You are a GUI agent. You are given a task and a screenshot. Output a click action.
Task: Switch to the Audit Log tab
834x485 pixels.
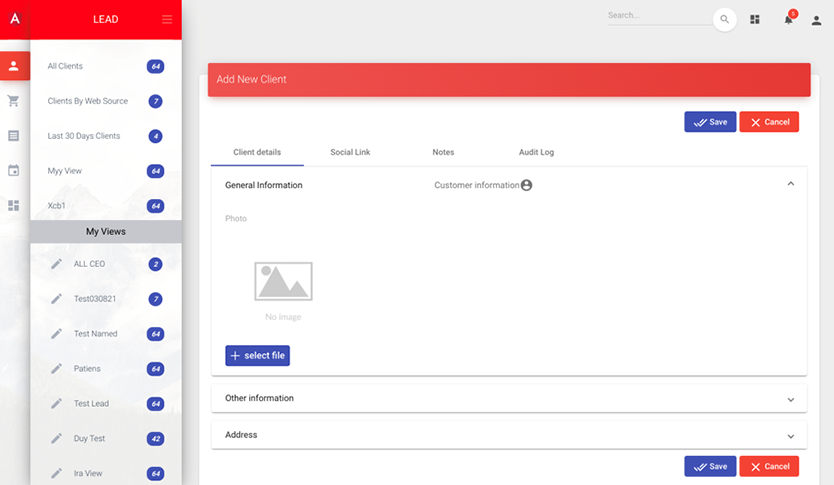point(536,152)
